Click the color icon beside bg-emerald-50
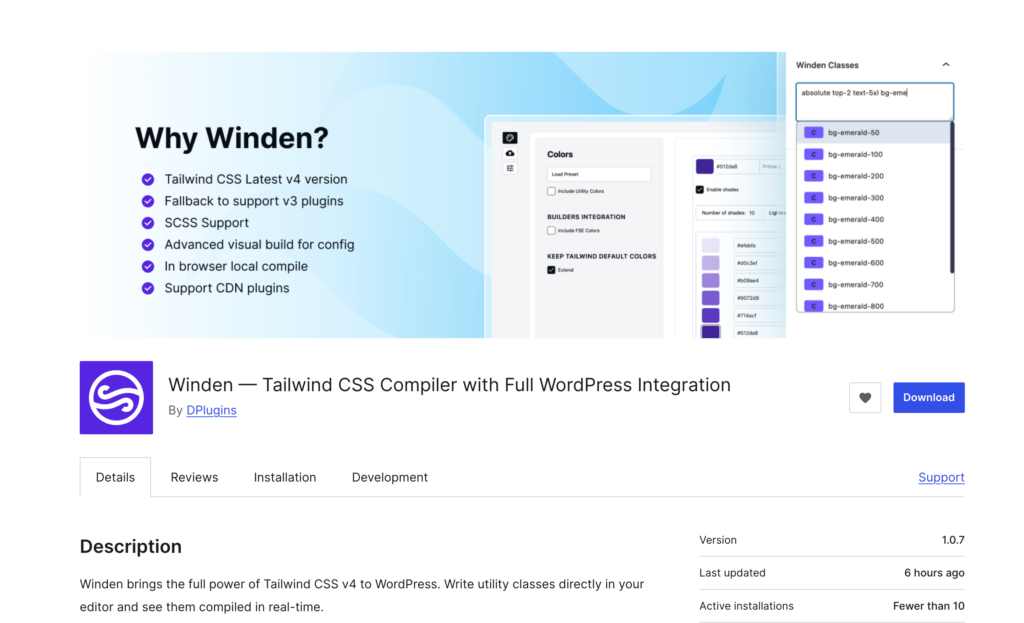Screen dimensions: 1024x623 [813, 133]
